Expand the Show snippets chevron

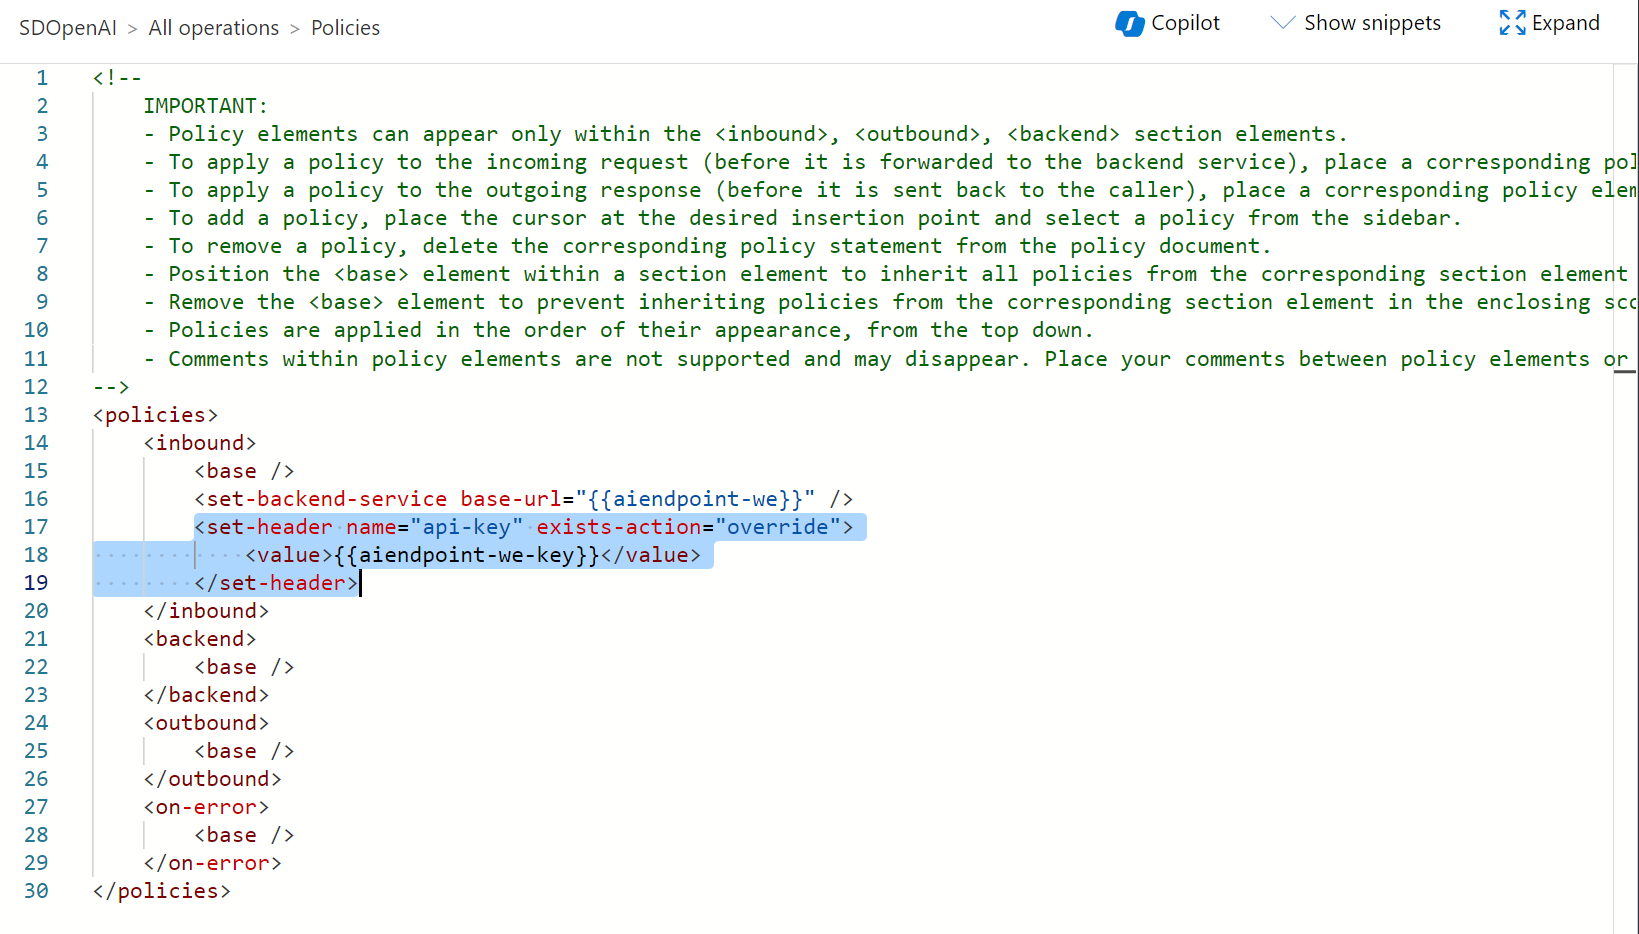point(1282,23)
